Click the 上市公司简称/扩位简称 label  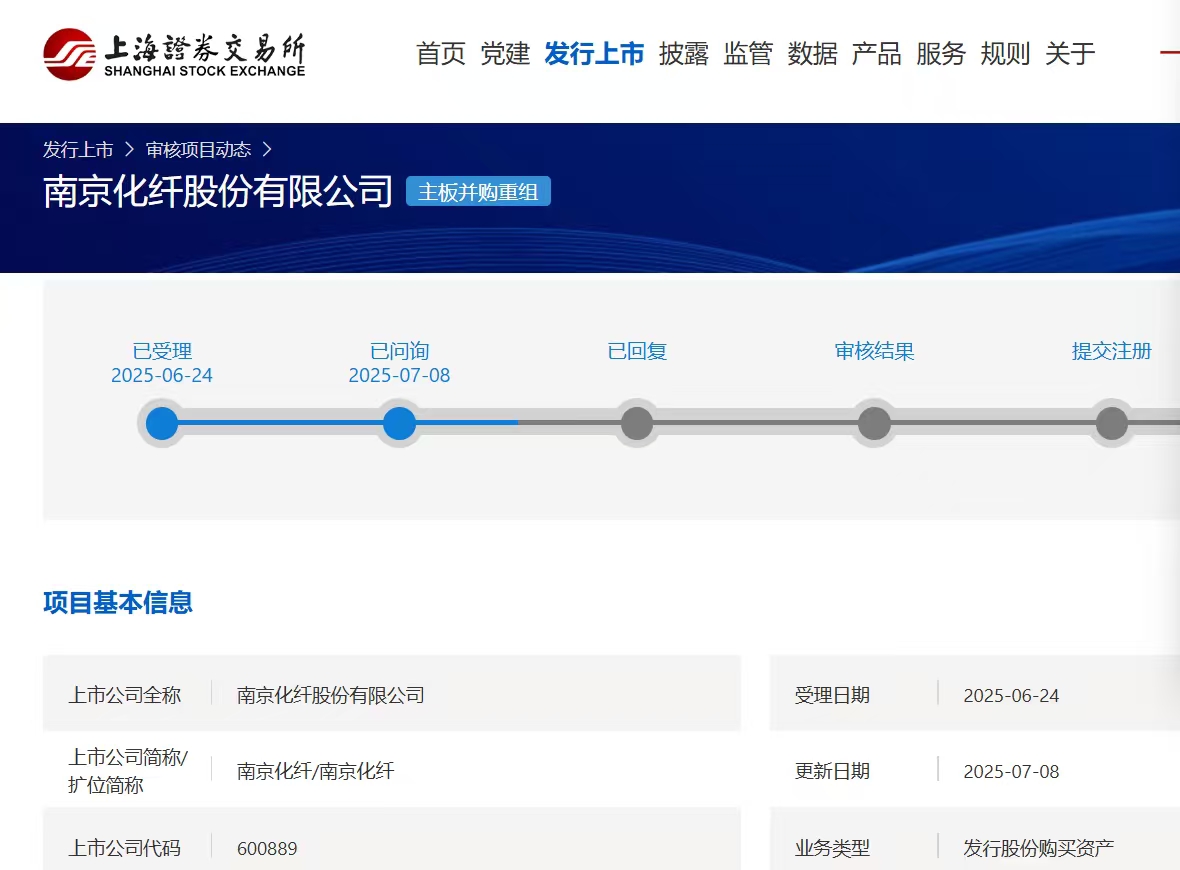click(128, 771)
